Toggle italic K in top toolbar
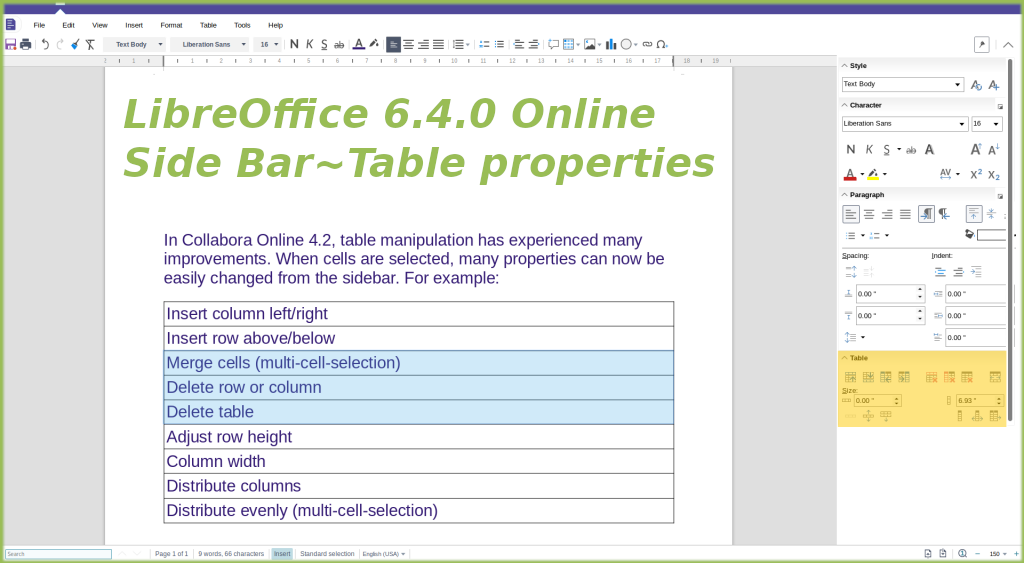 (310, 44)
